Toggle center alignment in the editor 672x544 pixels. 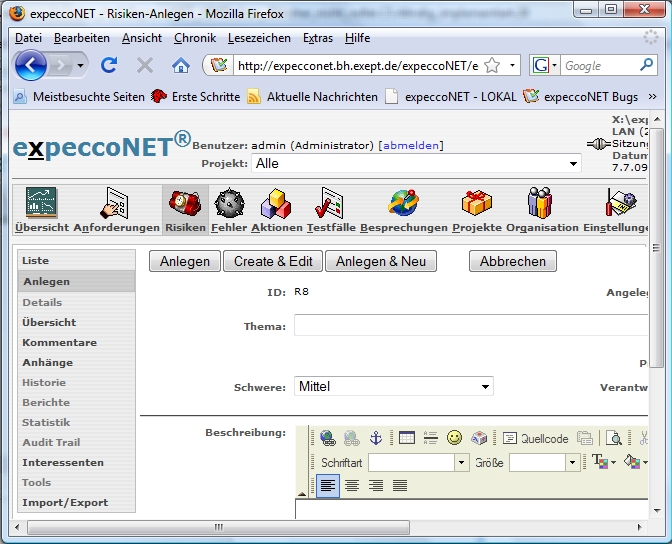pos(352,486)
